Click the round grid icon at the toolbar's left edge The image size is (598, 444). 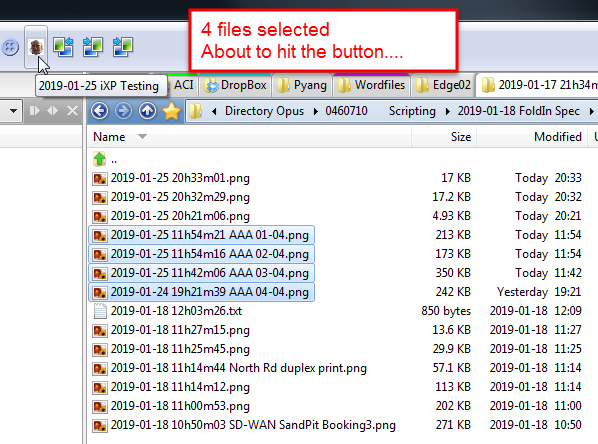(x=10, y=47)
